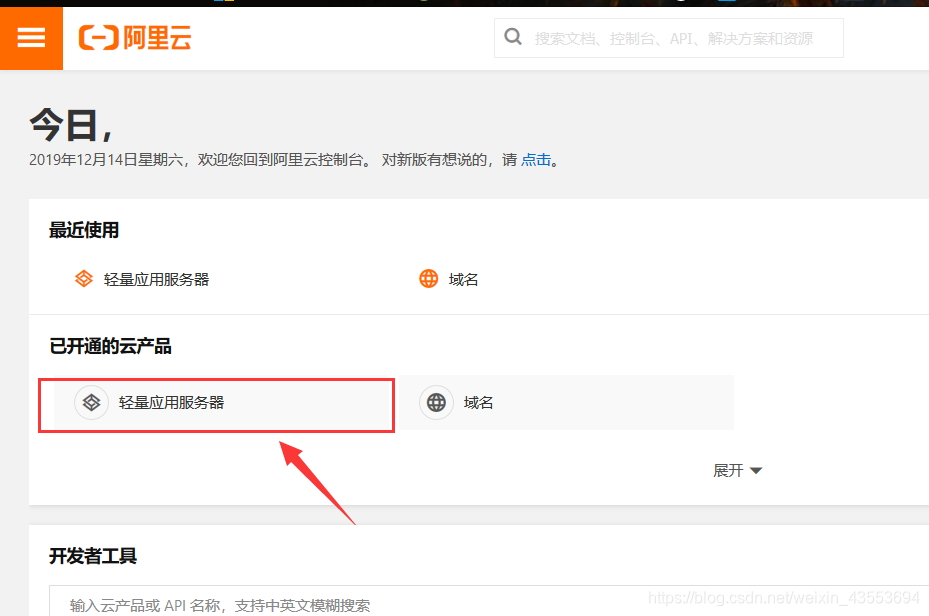929x616 pixels.
Task: Click the 轻量应用服务器 icon in 已开通的云产品
Action: [x=91, y=402]
